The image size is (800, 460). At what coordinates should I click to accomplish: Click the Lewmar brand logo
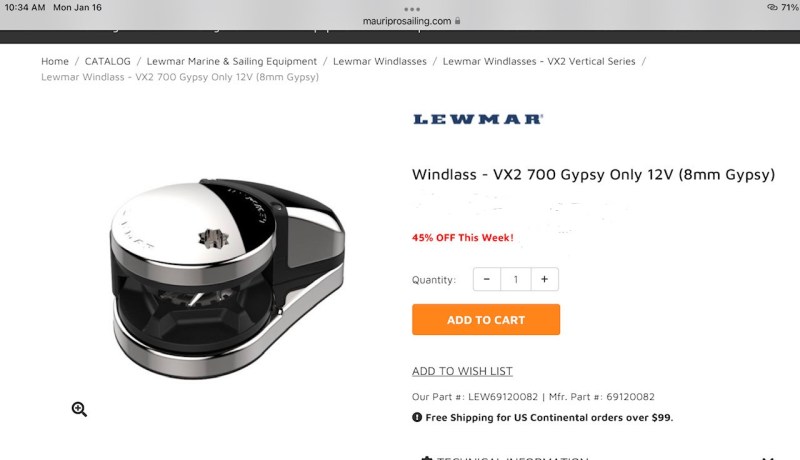tap(478, 119)
